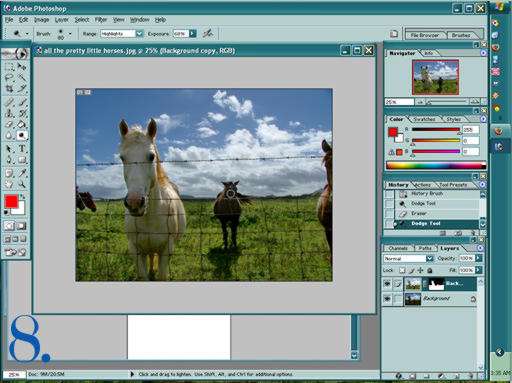This screenshot has width=512, height=383.
Task: Swap foreground and background colors
Action: pos(22,196)
